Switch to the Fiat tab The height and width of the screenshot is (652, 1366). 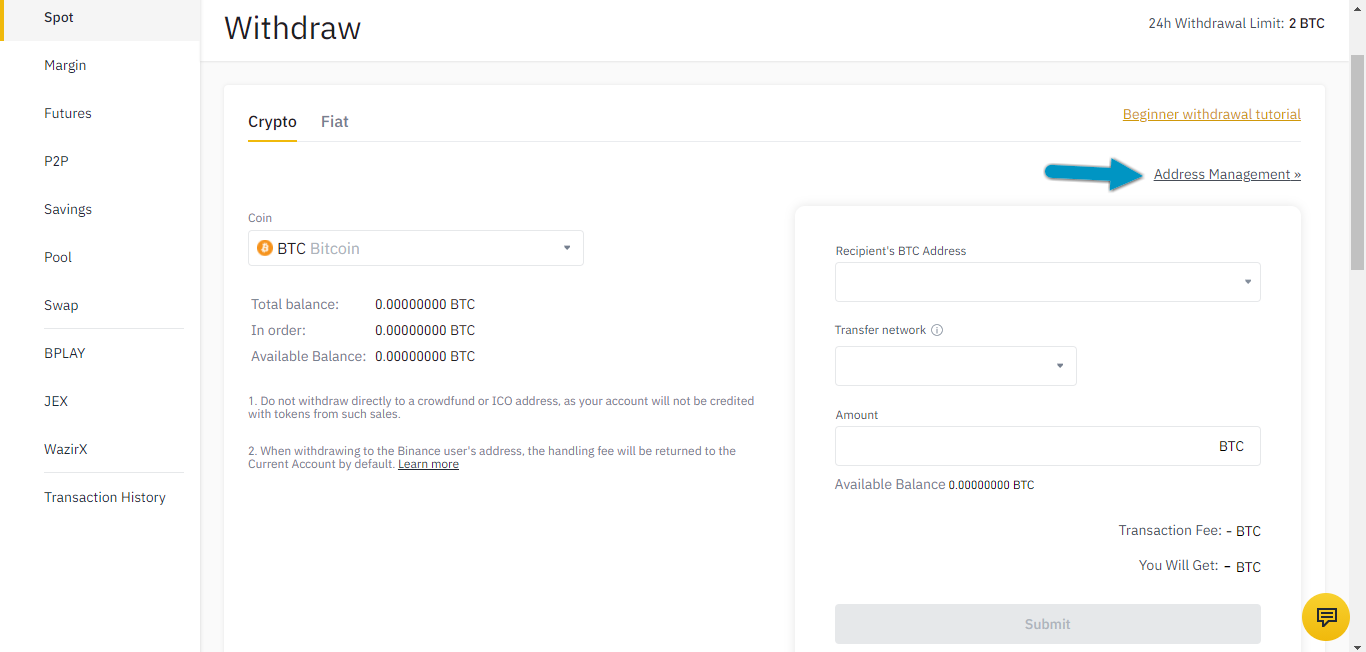coord(334,122)
